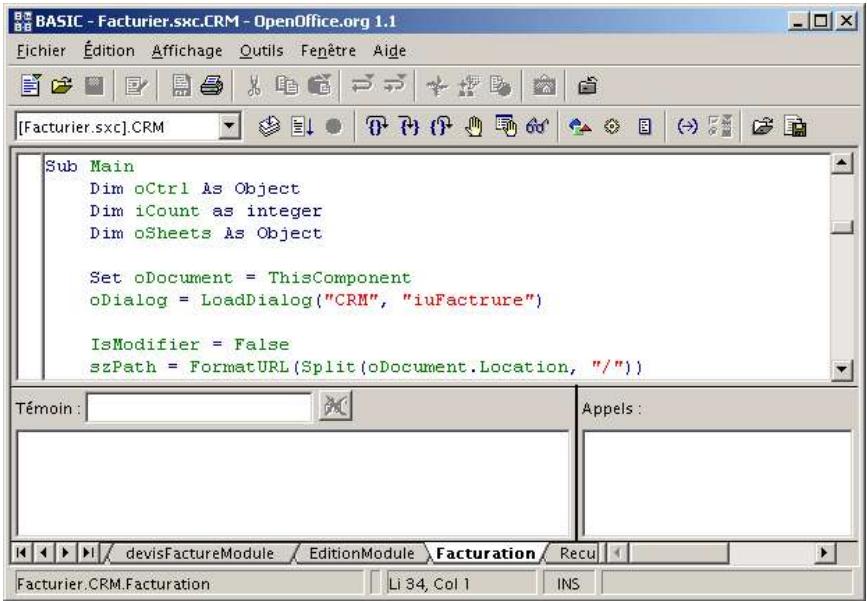
Task: Click the Save Source As icon
Action: click(x=795, y=127)
